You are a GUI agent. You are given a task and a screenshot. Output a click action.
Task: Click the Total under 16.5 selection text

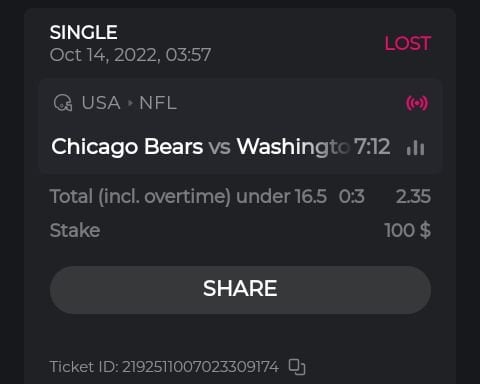point(188,196)
